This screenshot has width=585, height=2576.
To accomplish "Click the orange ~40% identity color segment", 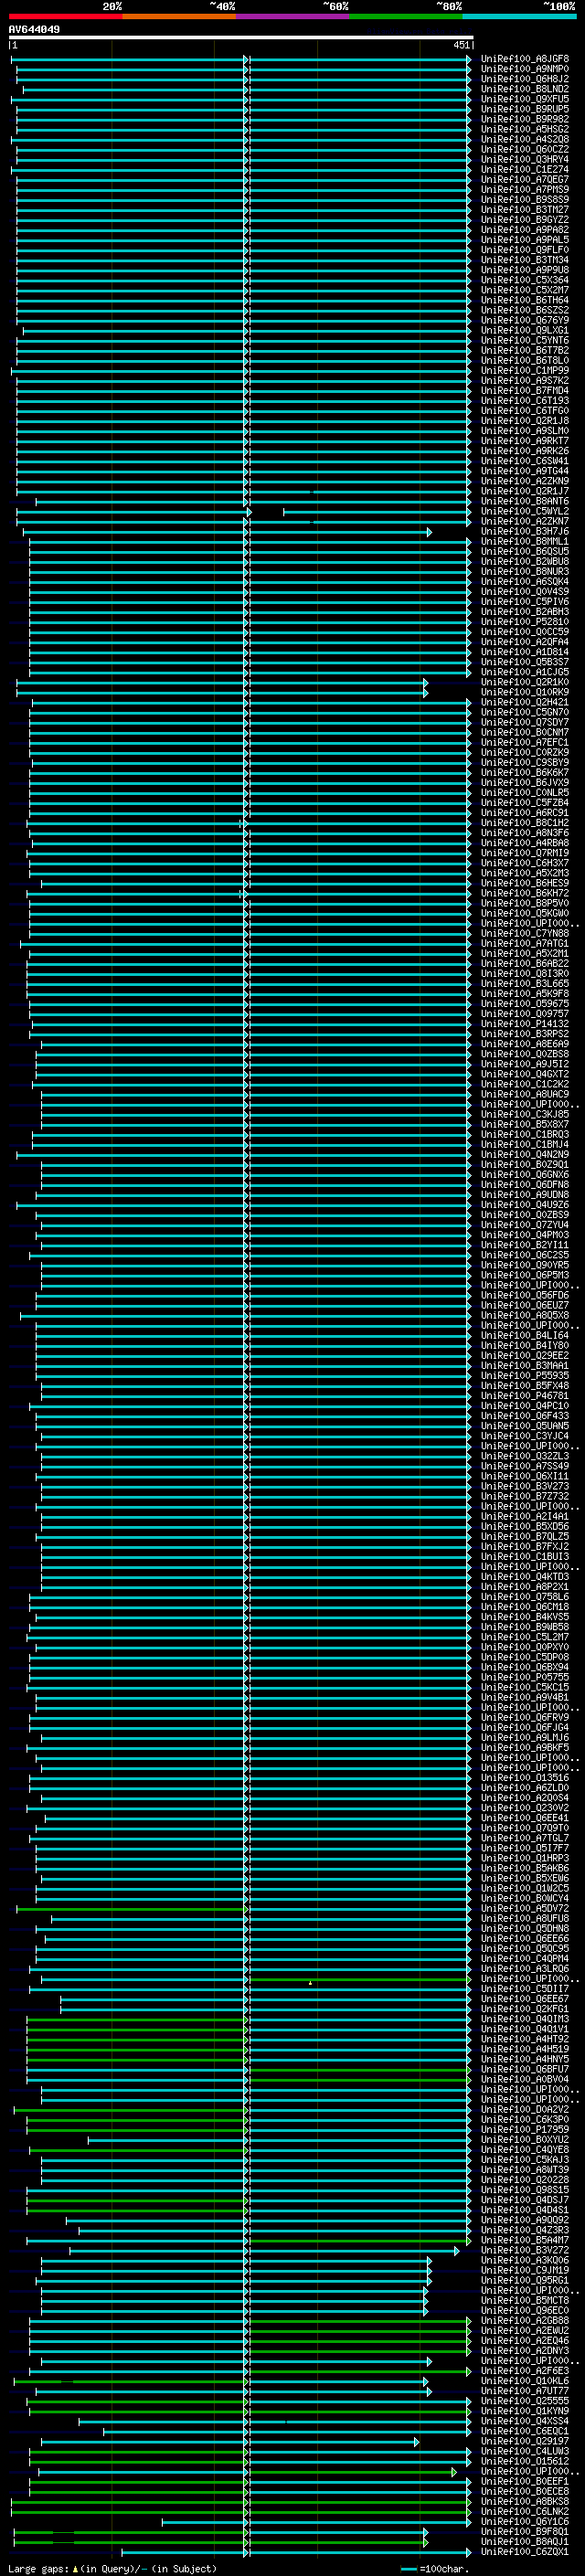I will click(179, 16).
